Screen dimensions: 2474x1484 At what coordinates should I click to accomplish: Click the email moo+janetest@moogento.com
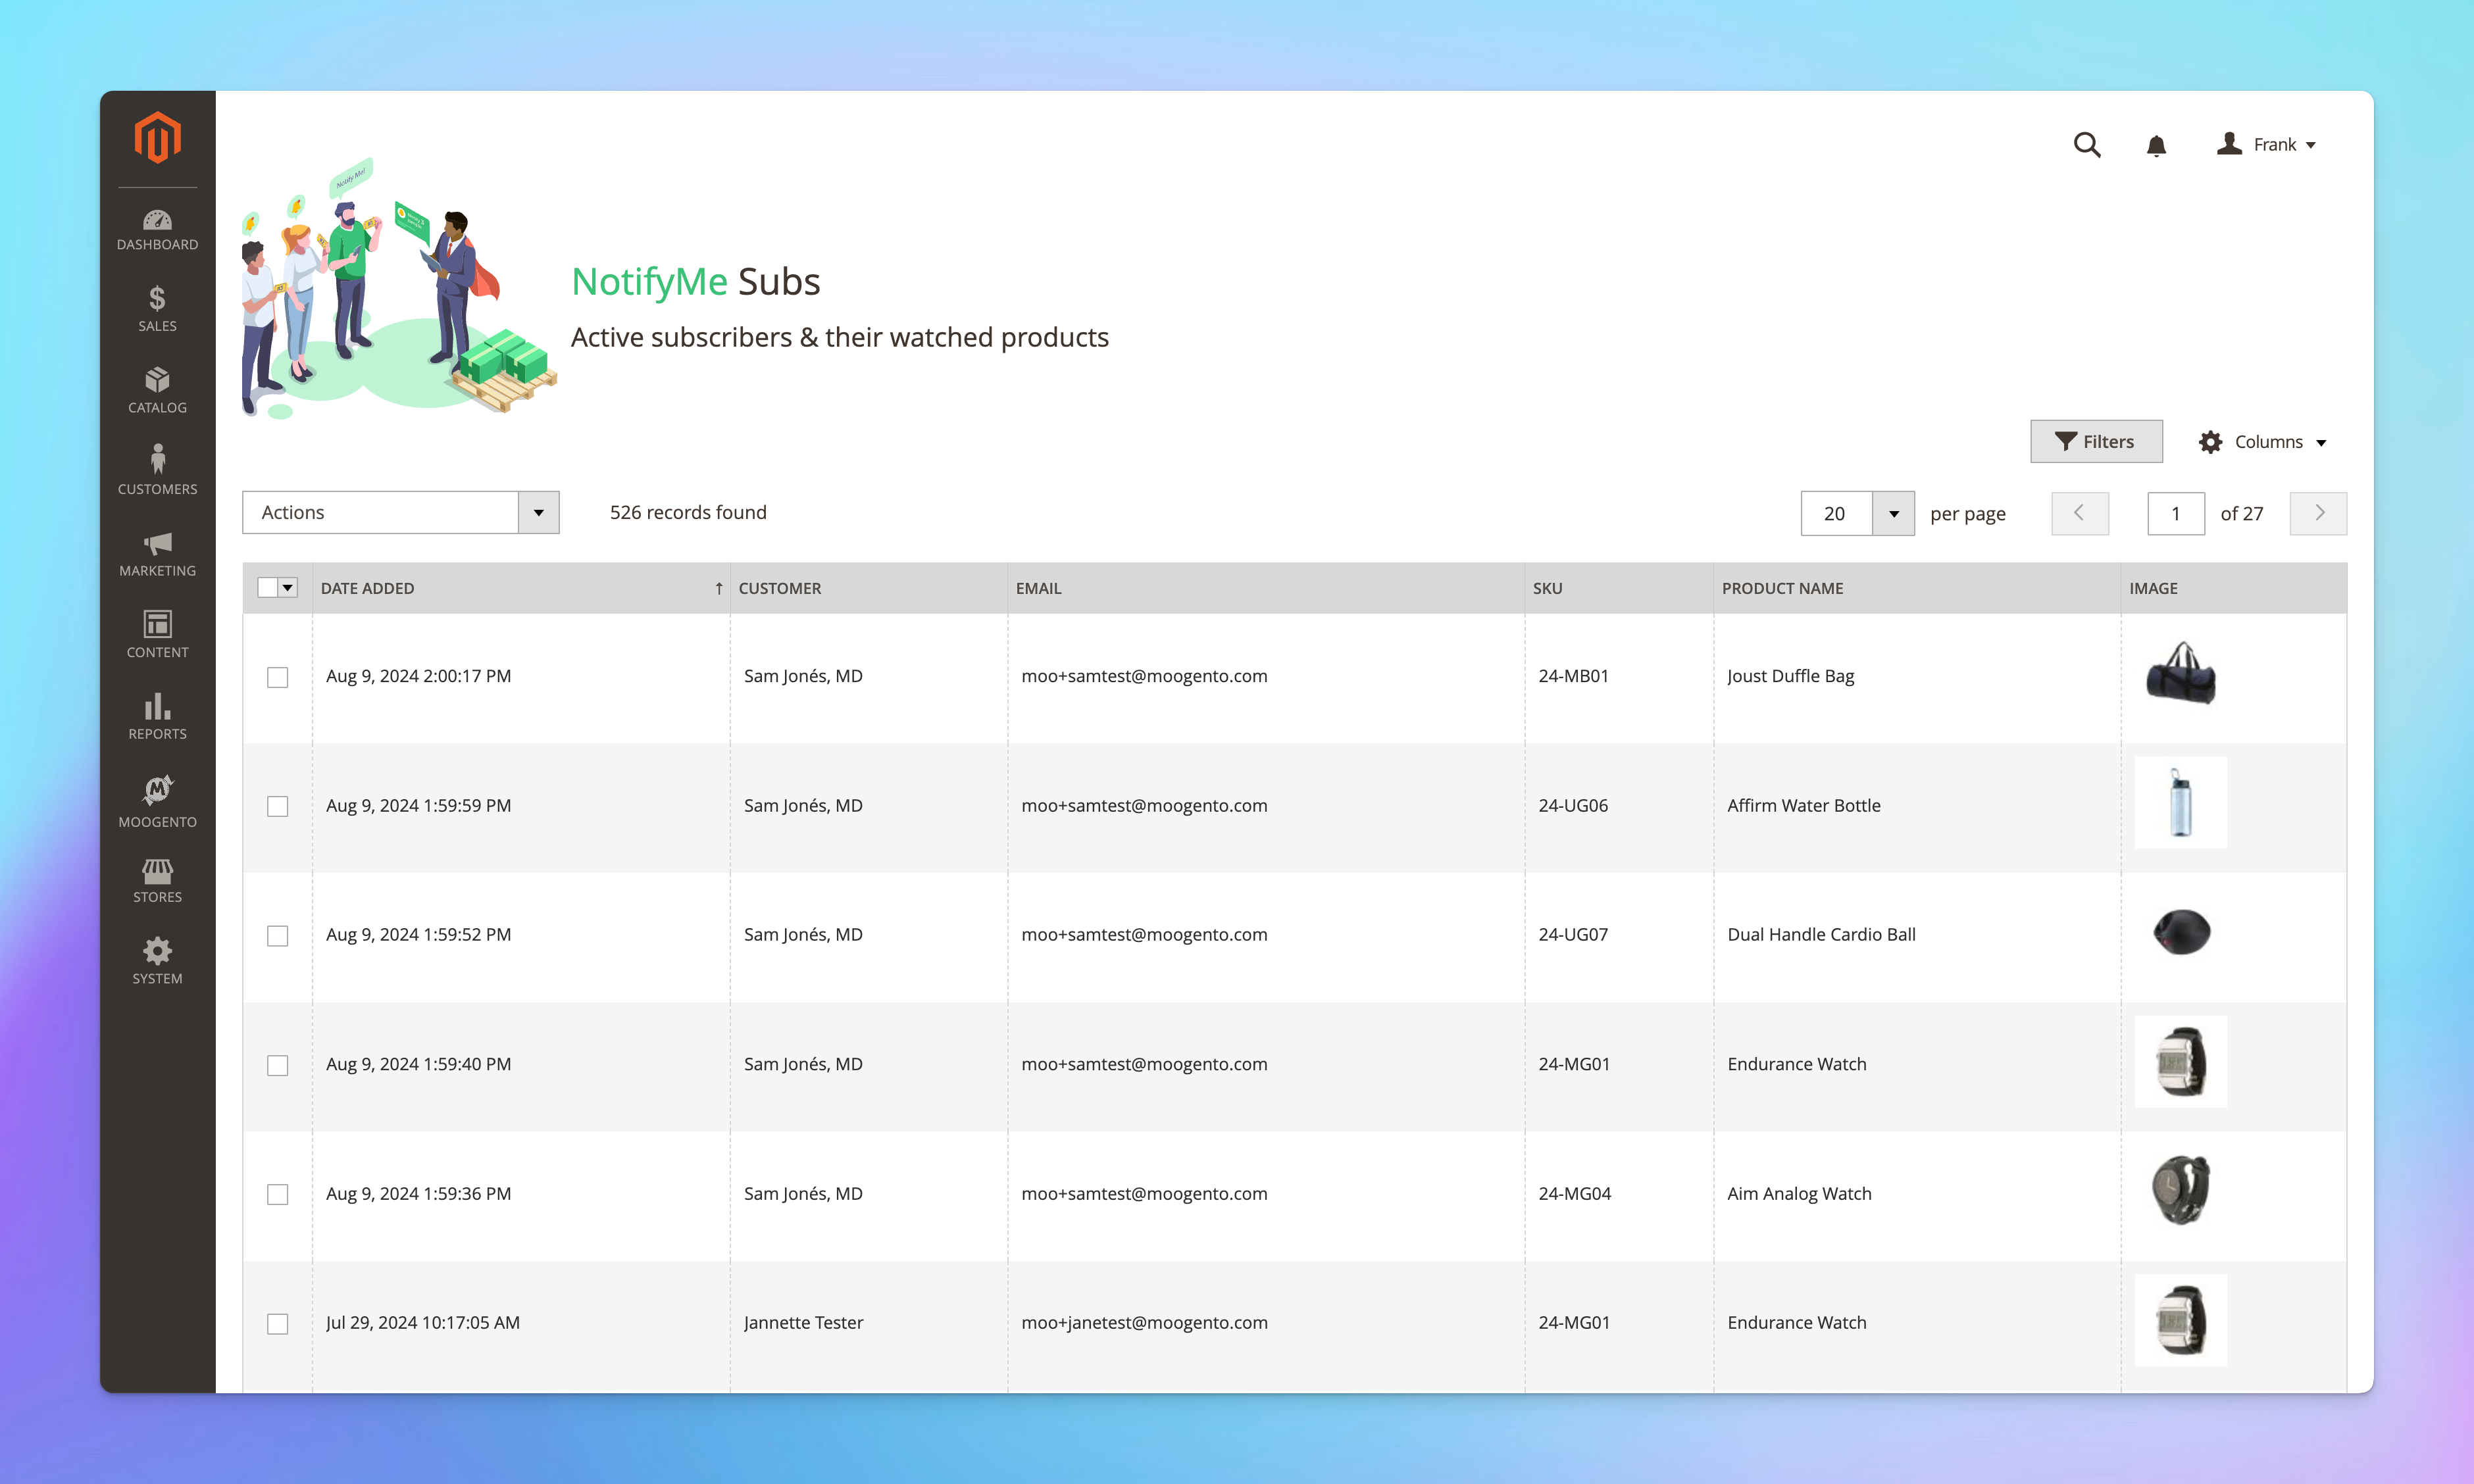coord(1144,1322)
